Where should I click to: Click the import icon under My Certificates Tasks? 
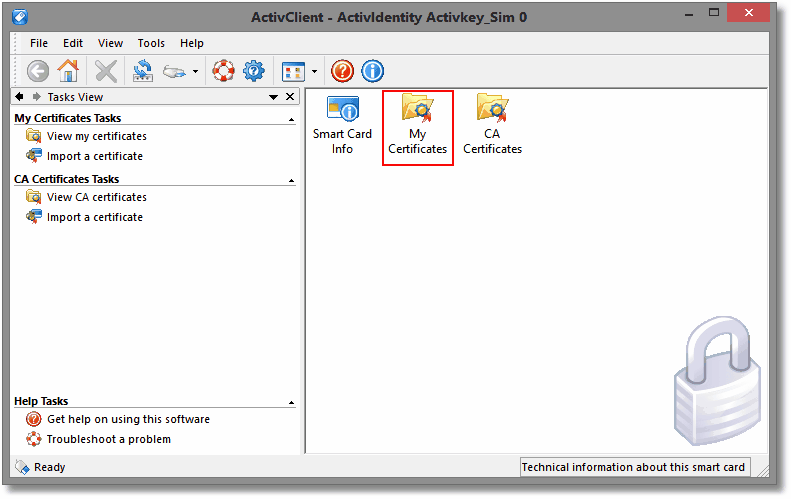[34, 156]
